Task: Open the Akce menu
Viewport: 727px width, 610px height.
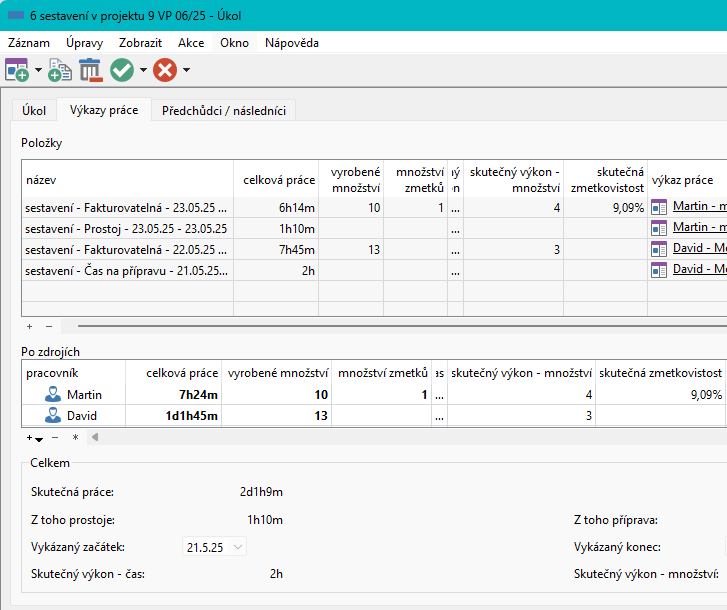Action: click(191, 43)
